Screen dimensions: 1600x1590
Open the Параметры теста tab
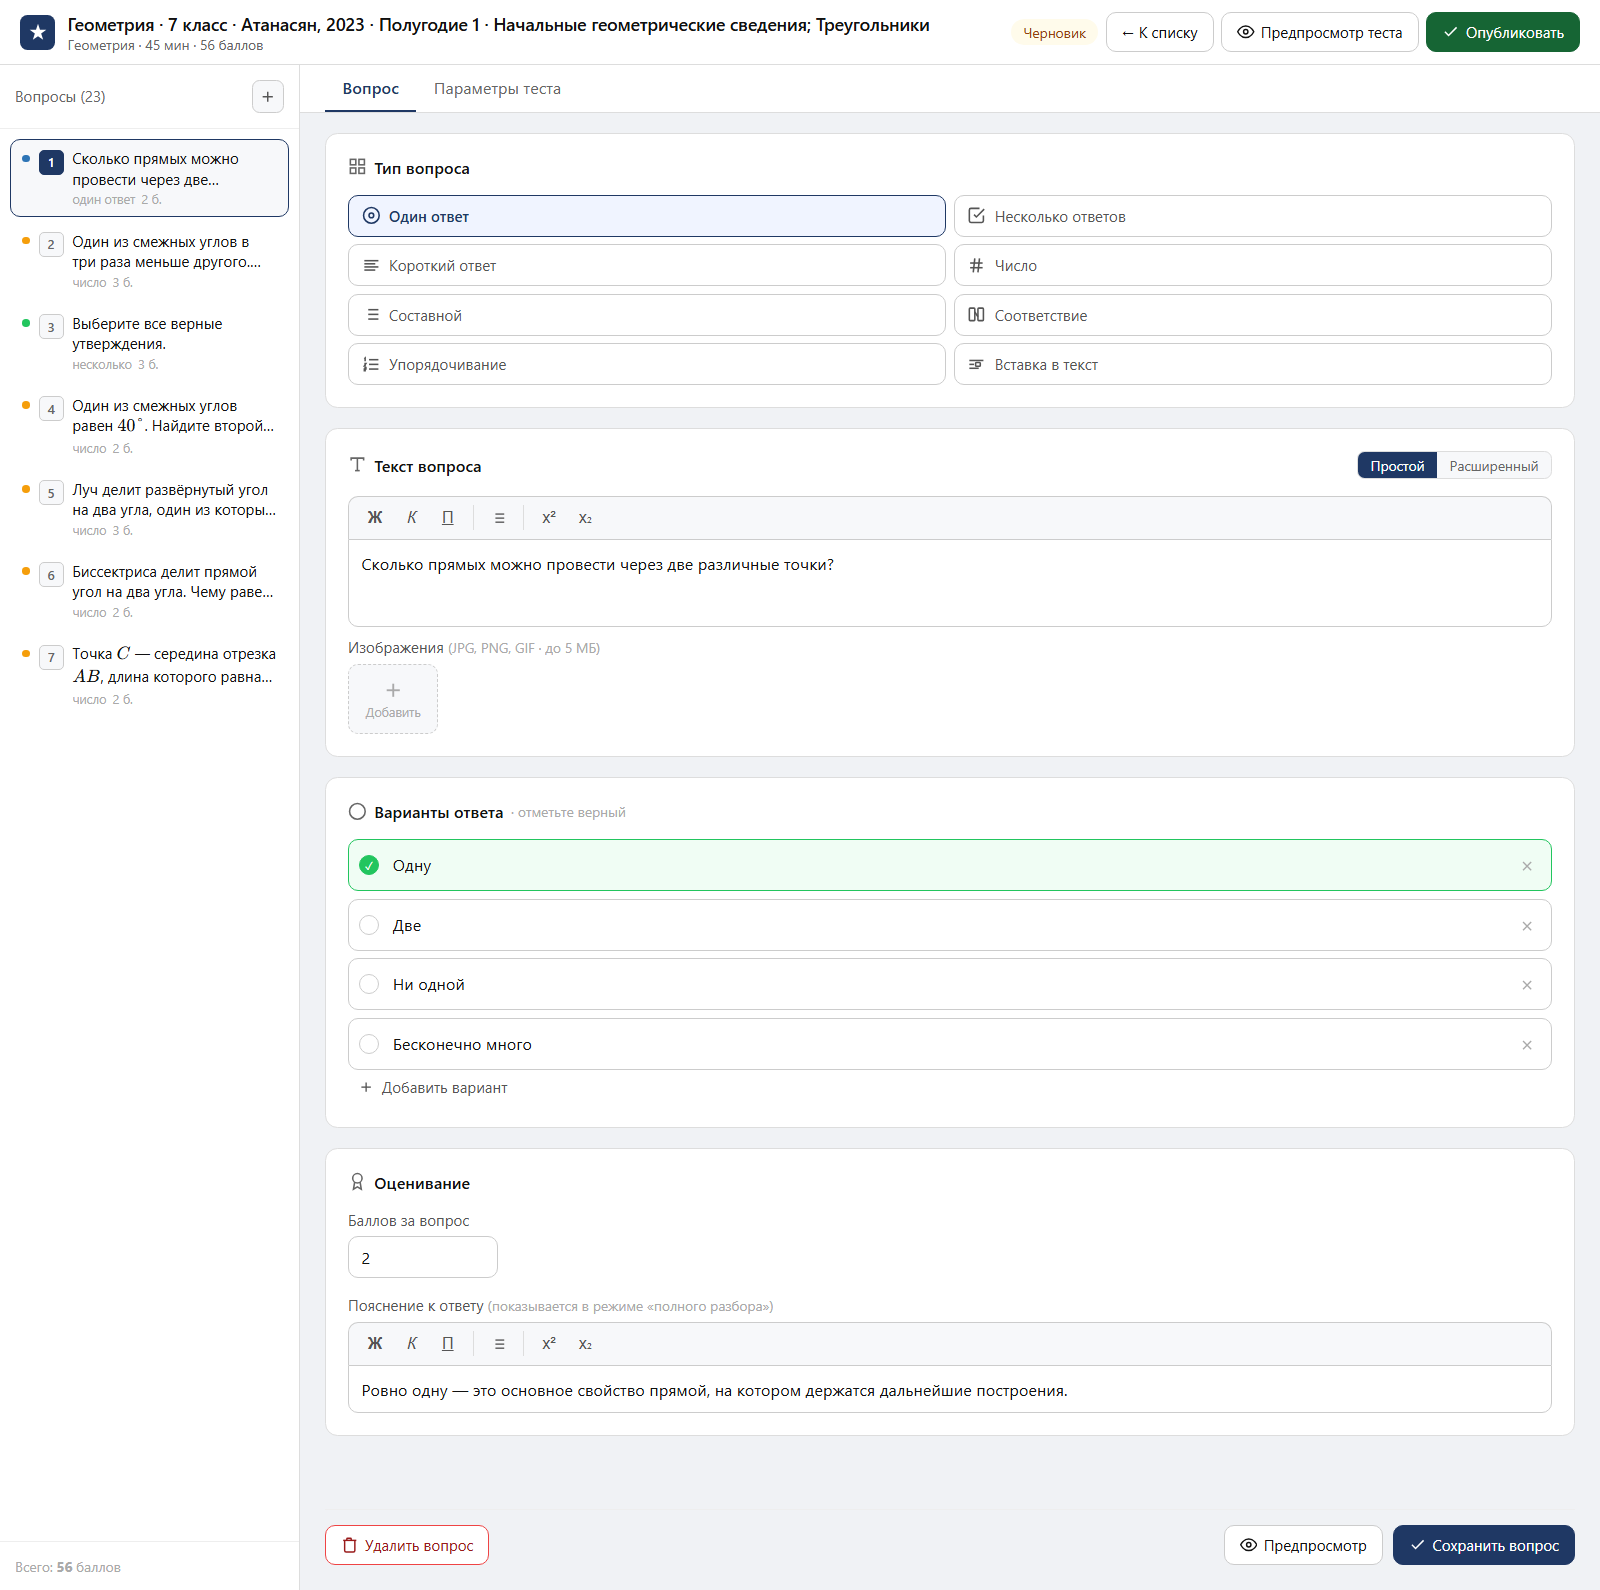pyautogui.click(x=497, y=89)
